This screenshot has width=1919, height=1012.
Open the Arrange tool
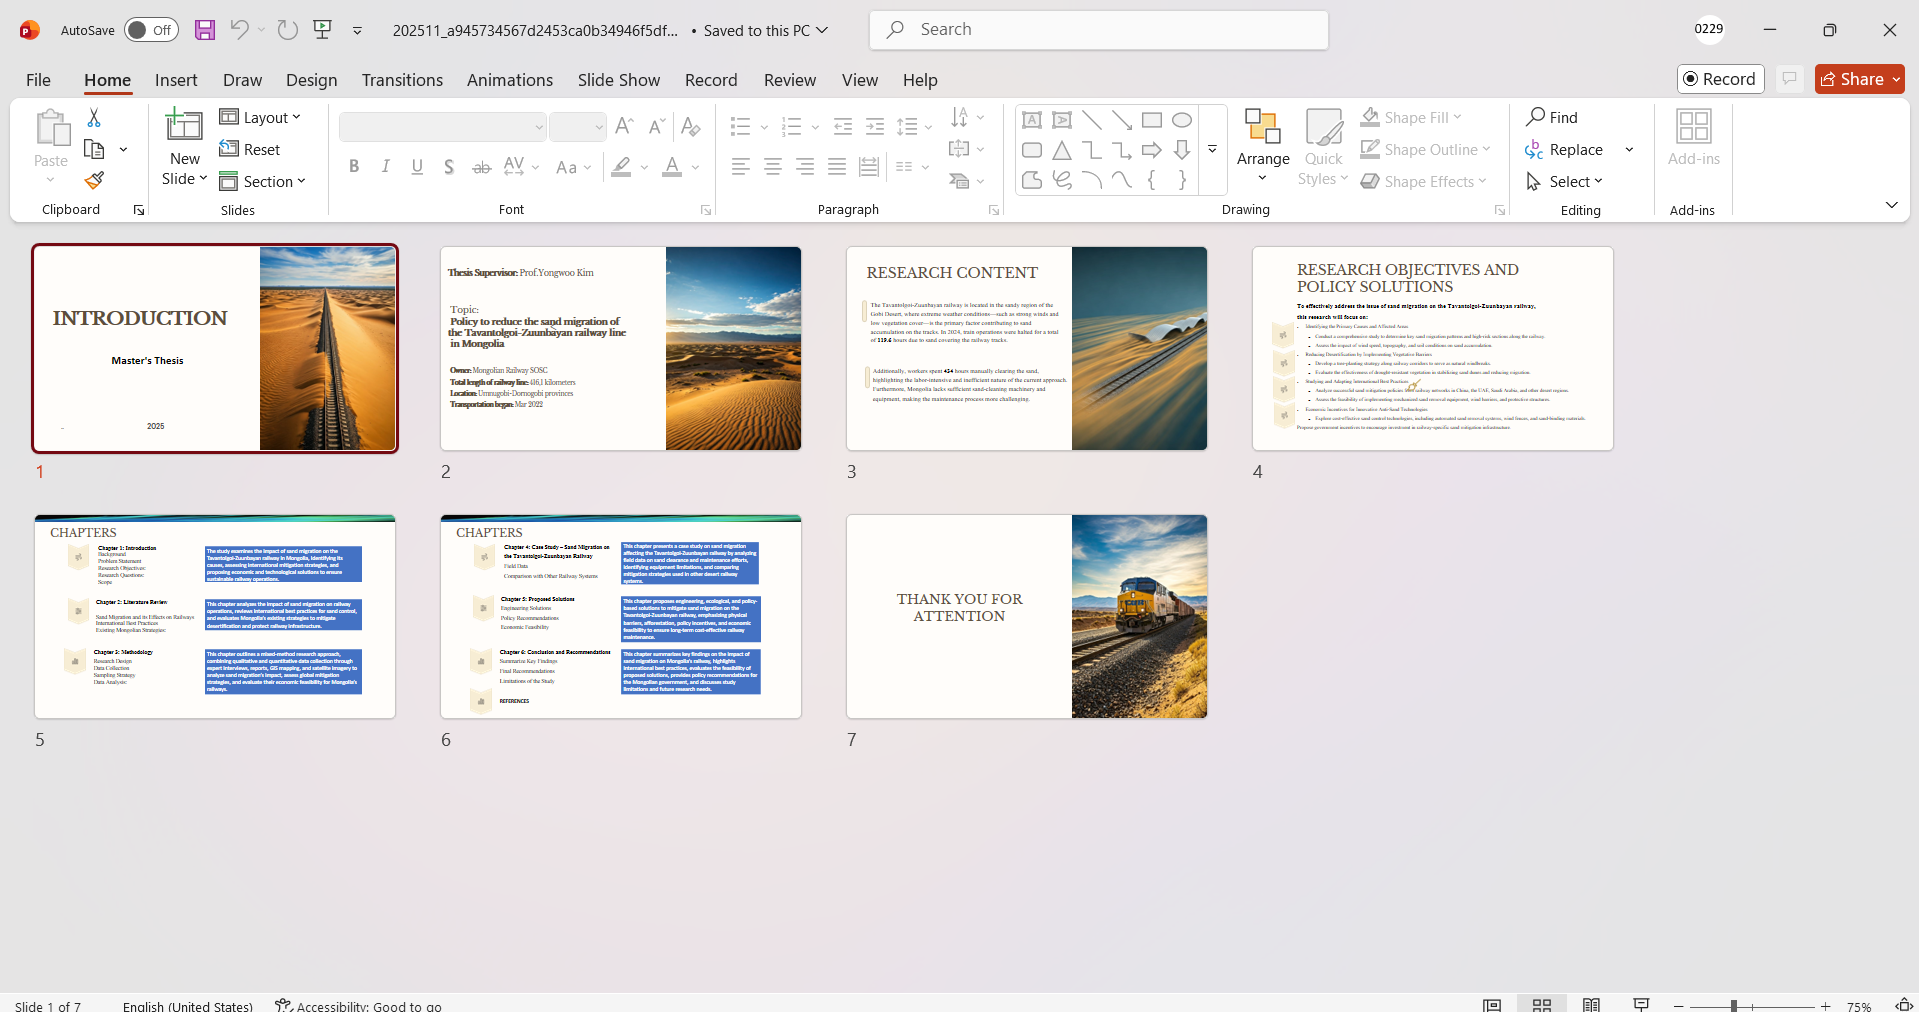tap(1263, 147)
